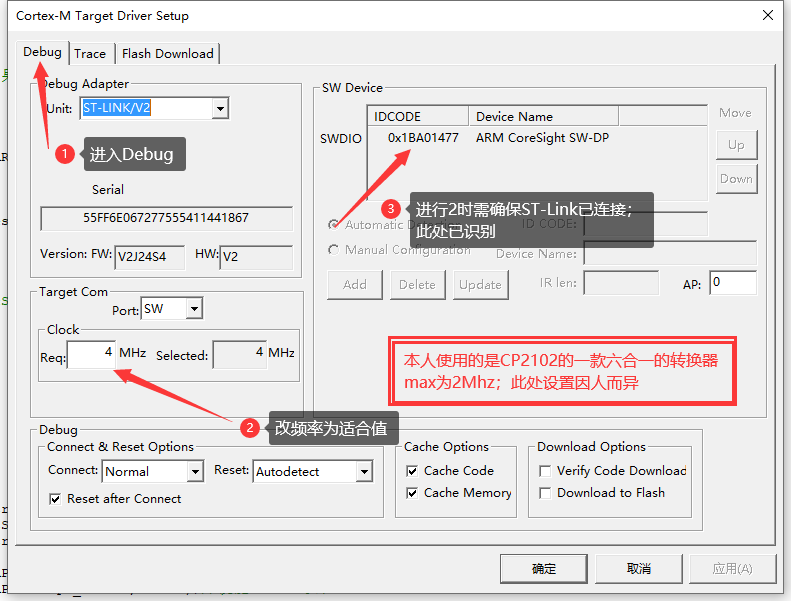791x601 pixels.
Task: Close the Cortex-M Target Driver Setup dialog
Action: coord(768,15)
